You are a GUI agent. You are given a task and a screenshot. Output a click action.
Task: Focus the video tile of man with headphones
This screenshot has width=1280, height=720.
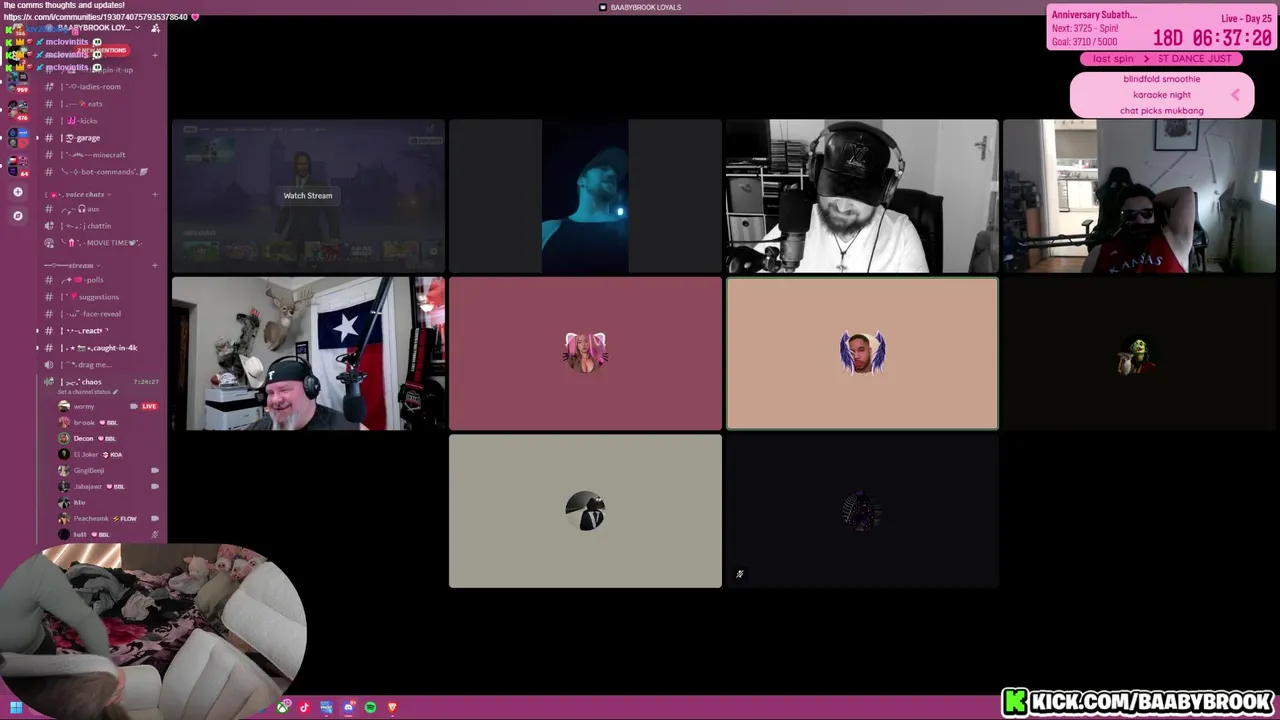coord(862,196)
